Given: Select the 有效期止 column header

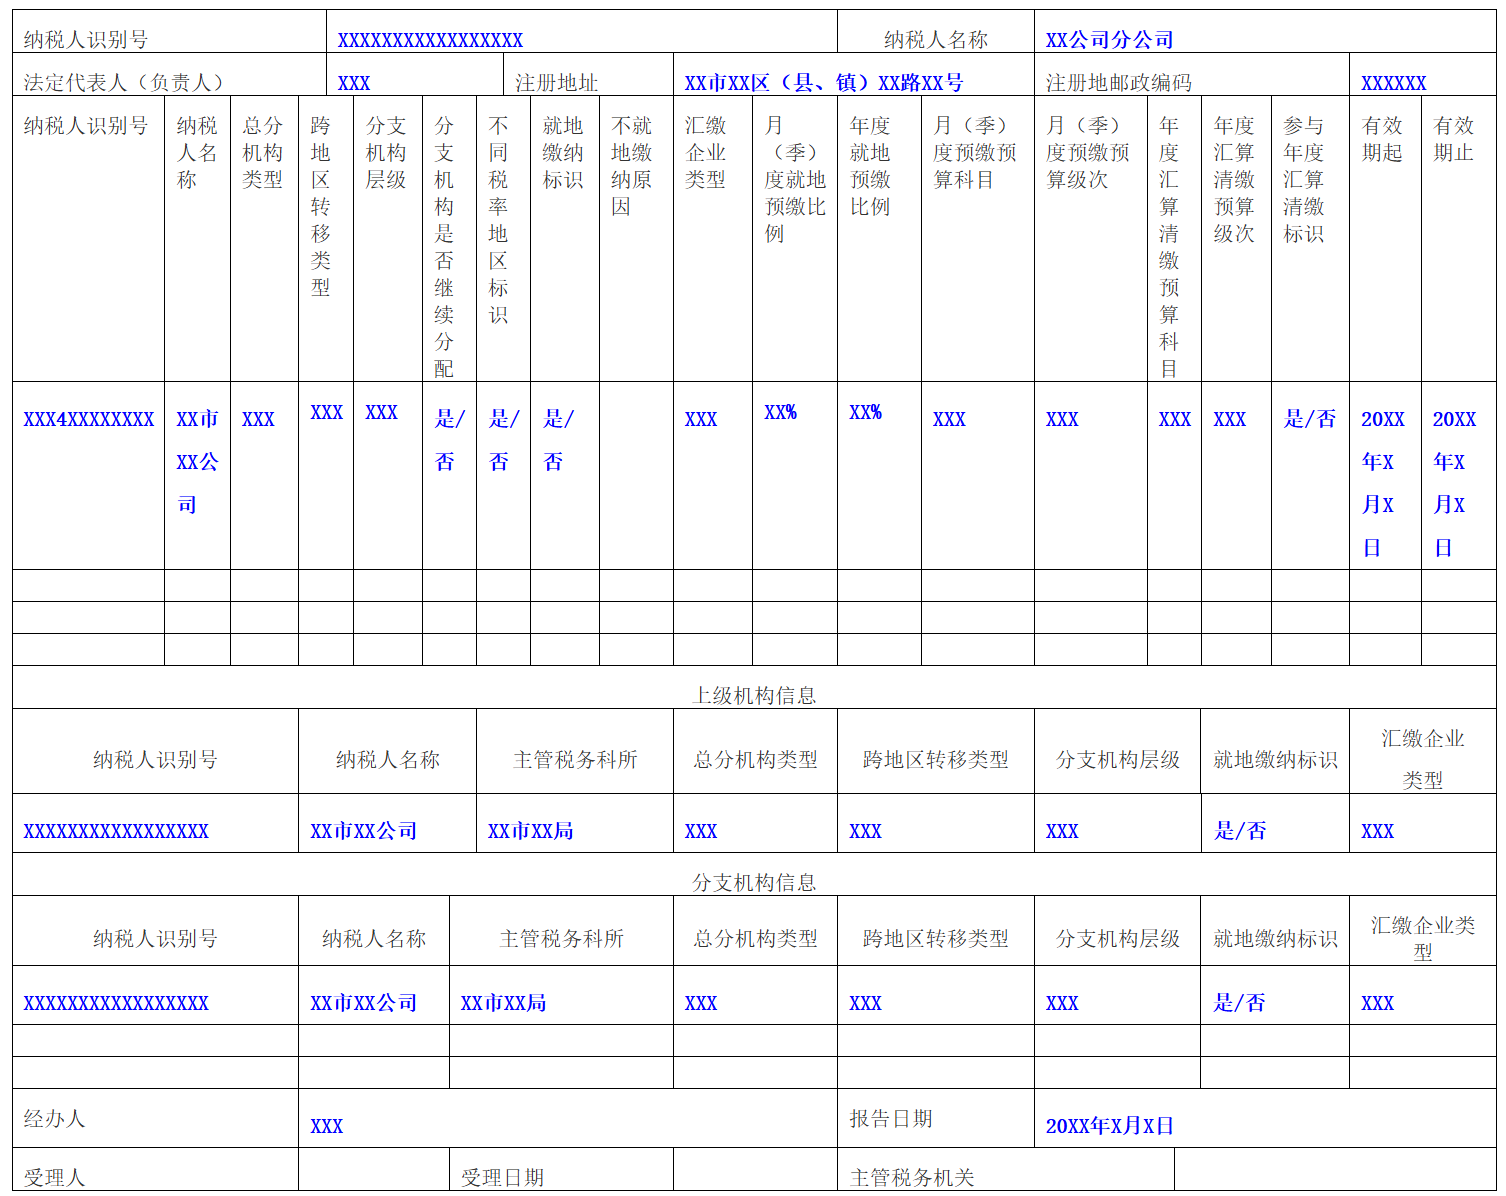Looking at the screenshot, I should click(1454, 139).
